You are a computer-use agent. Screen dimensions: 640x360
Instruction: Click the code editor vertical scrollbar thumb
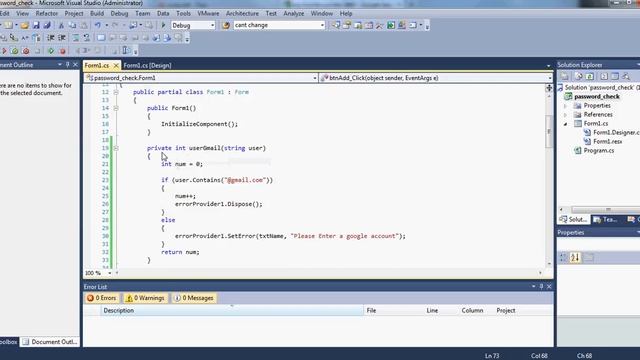click(549, 132)
